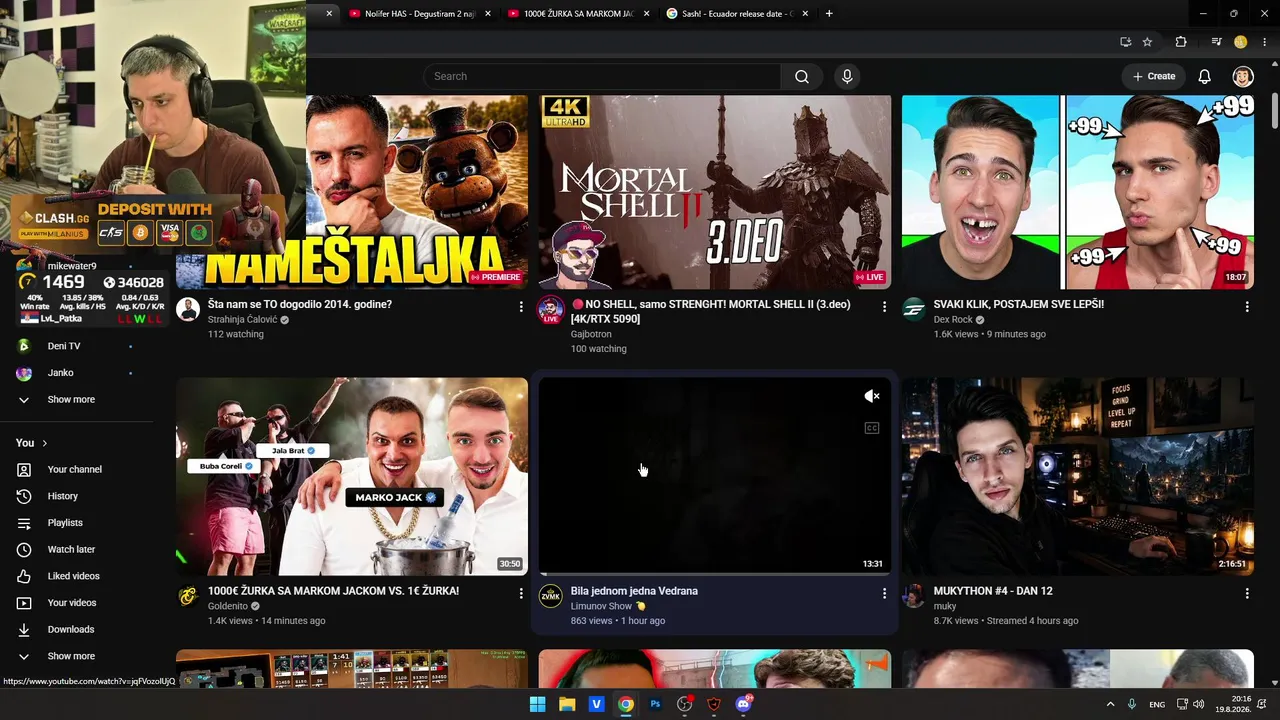The image size is (1280, 720).
Task: Open Gajbotron live channel avatar
Action: pos(551,309)
